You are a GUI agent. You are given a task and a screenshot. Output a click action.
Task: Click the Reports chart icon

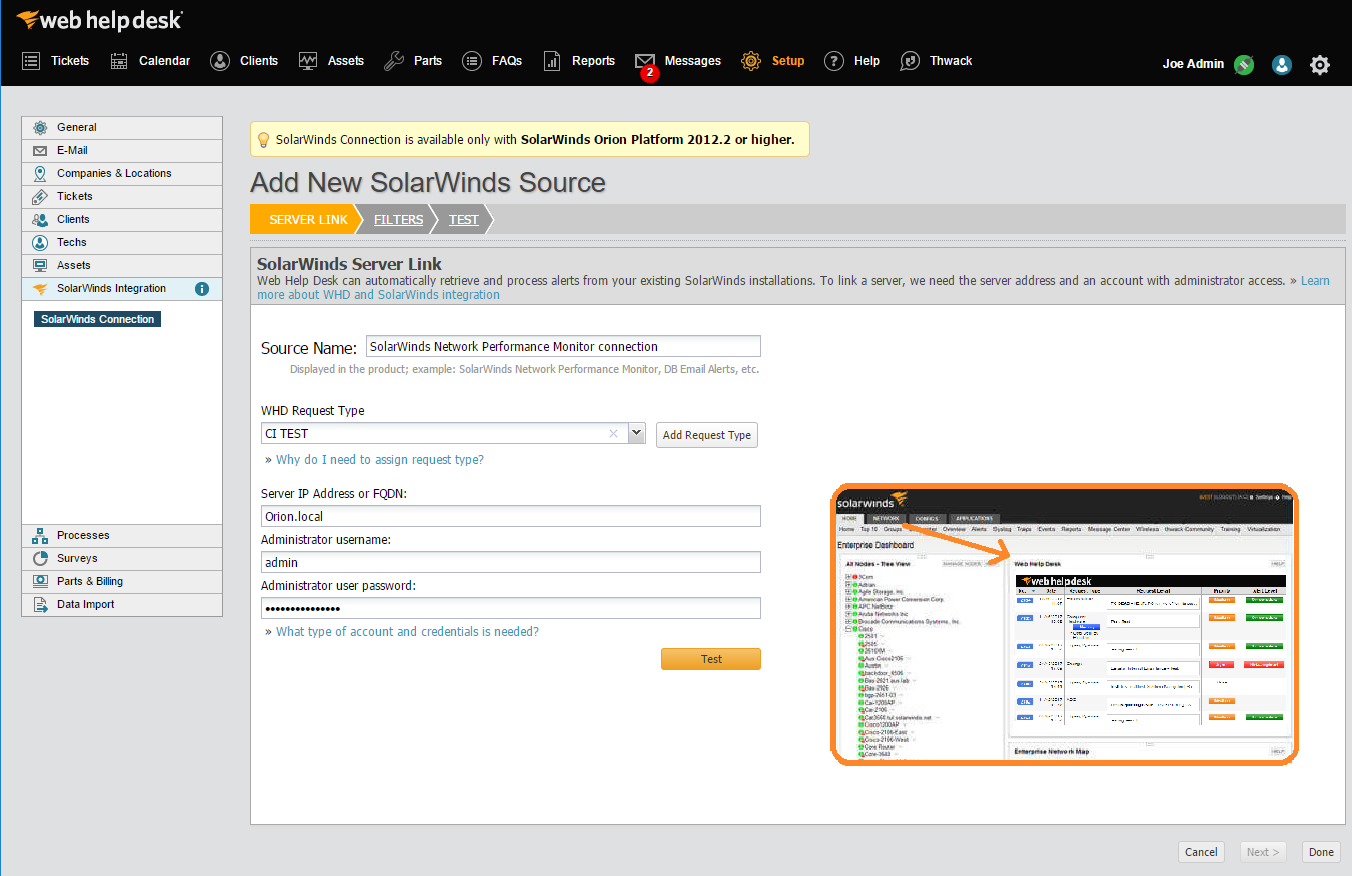pos(552,61)
